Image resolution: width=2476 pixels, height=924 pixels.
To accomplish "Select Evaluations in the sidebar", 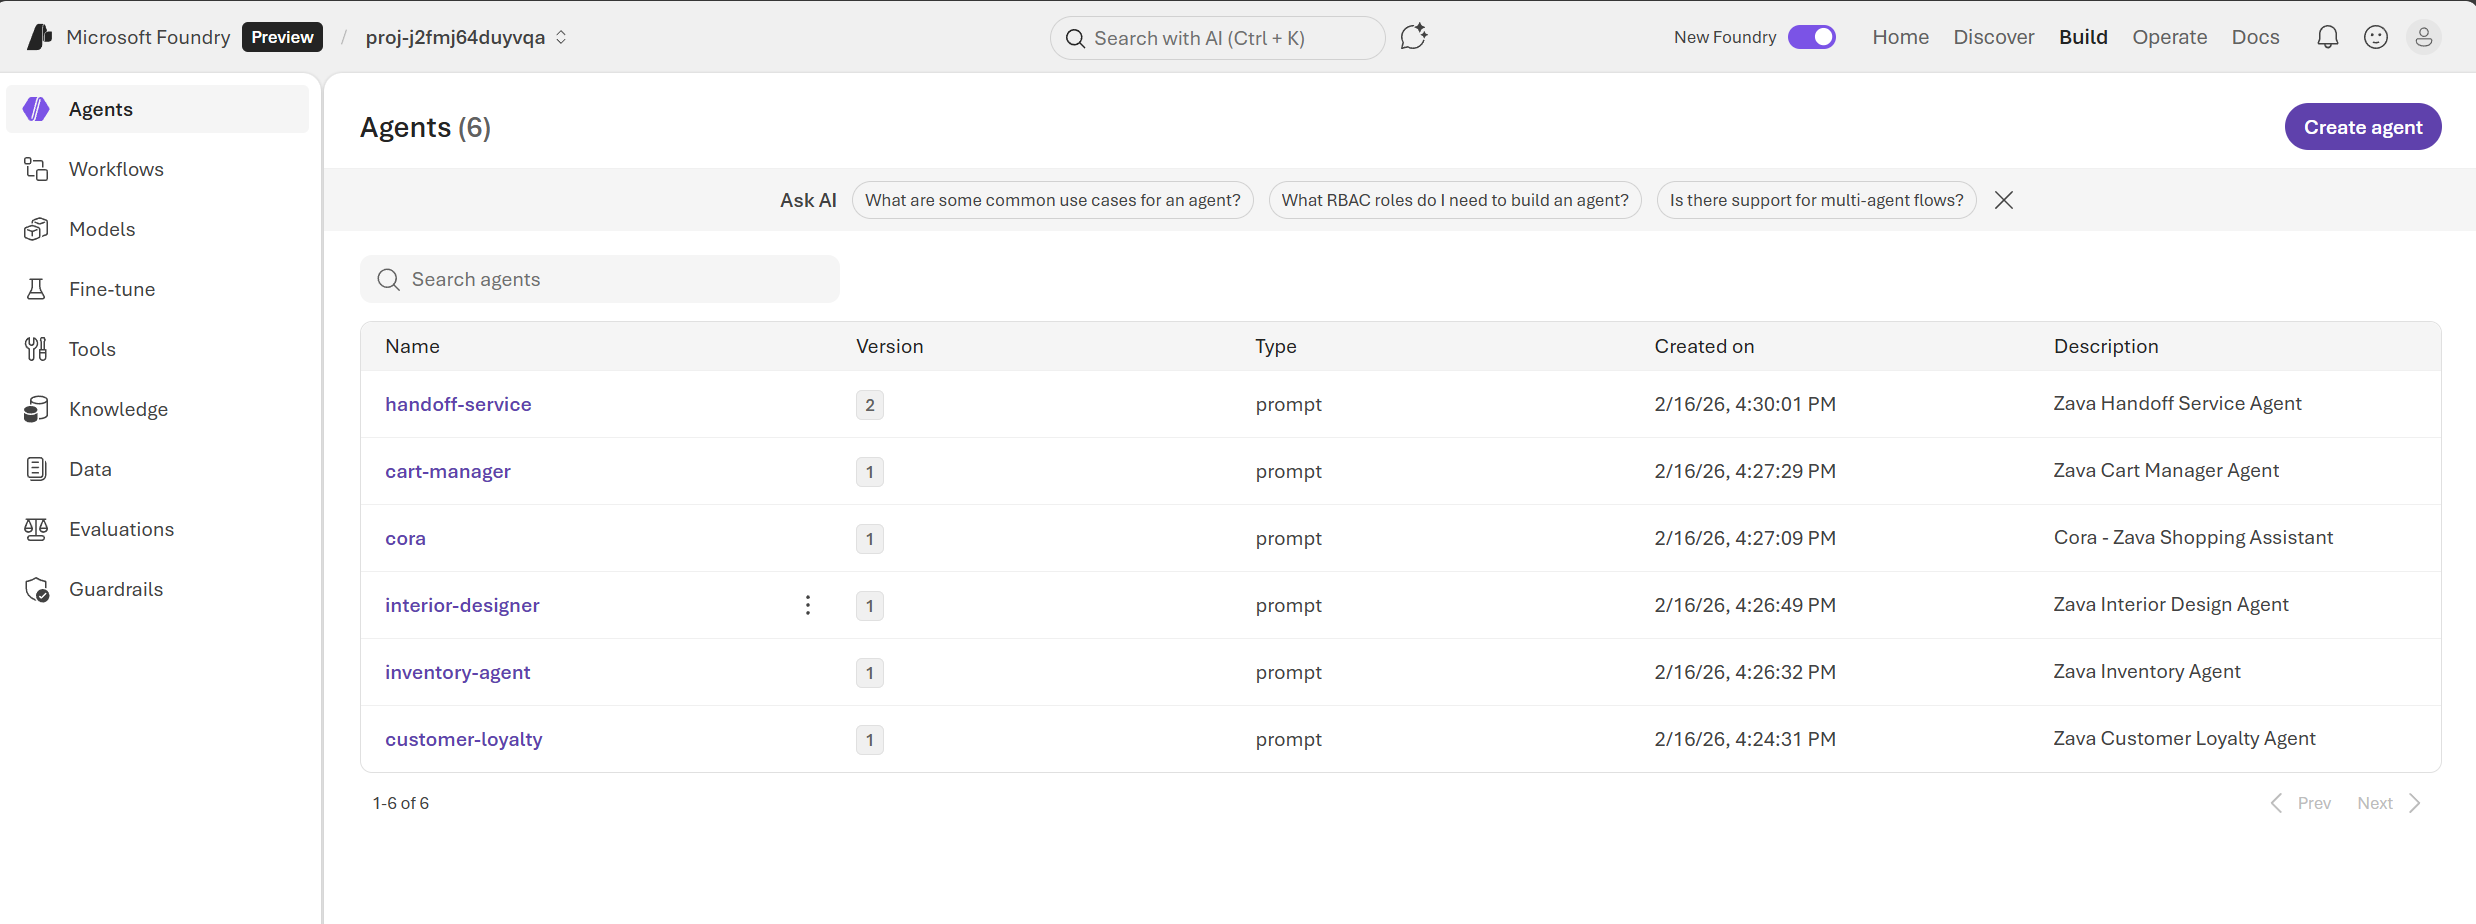I will 158,529.
